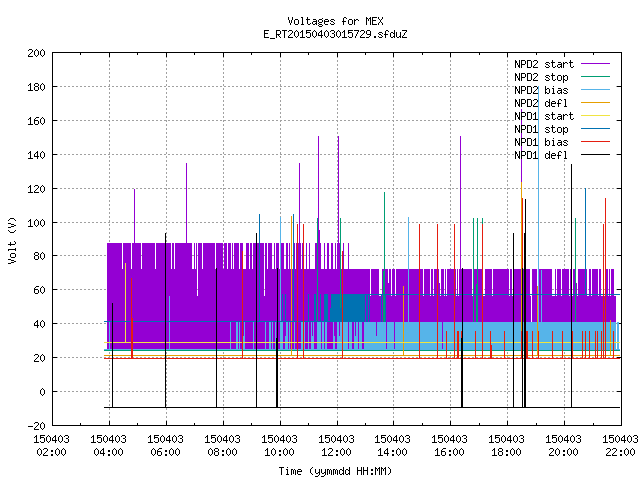640x480 pixels.
Task: Click the 'NPD1 bias' legend label
Action: coord(541,142)
